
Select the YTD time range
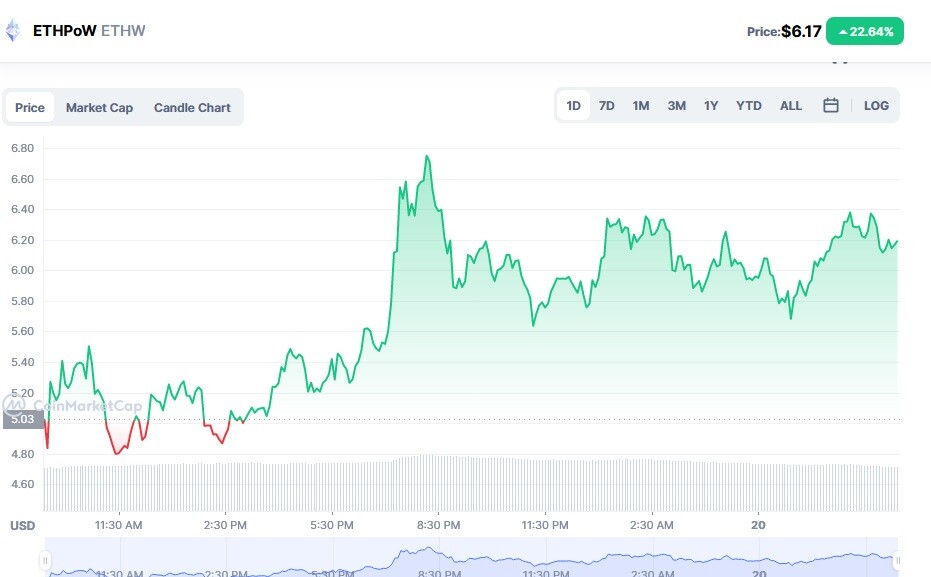tap(749, 106)
